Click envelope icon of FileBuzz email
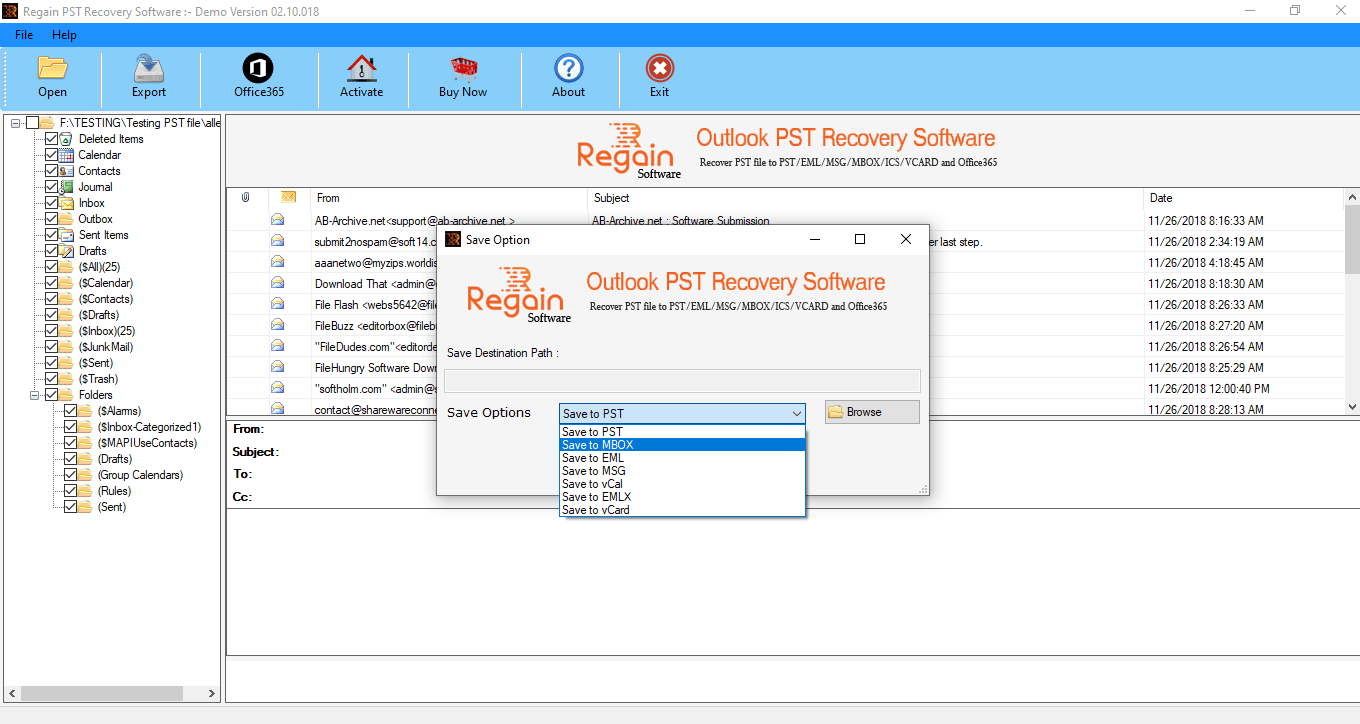 (277, 325)
